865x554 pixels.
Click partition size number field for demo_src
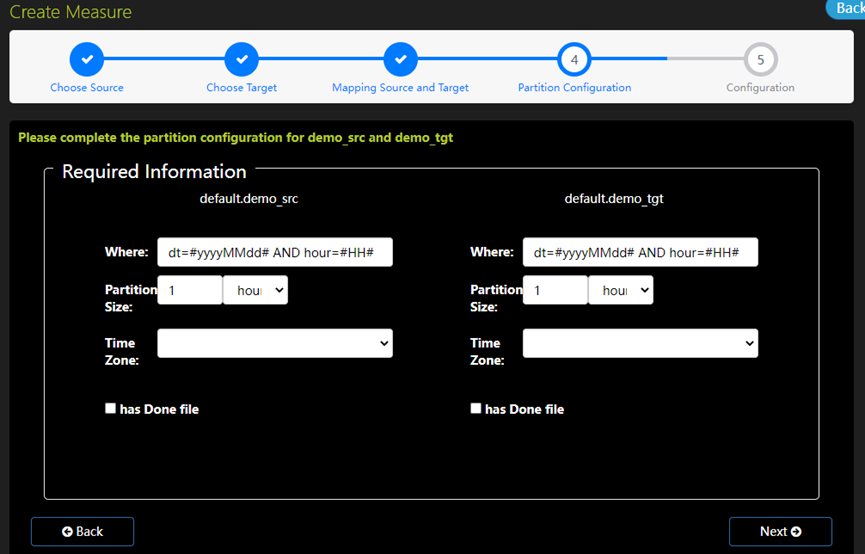pyautogui.click(x=190, y=290)
